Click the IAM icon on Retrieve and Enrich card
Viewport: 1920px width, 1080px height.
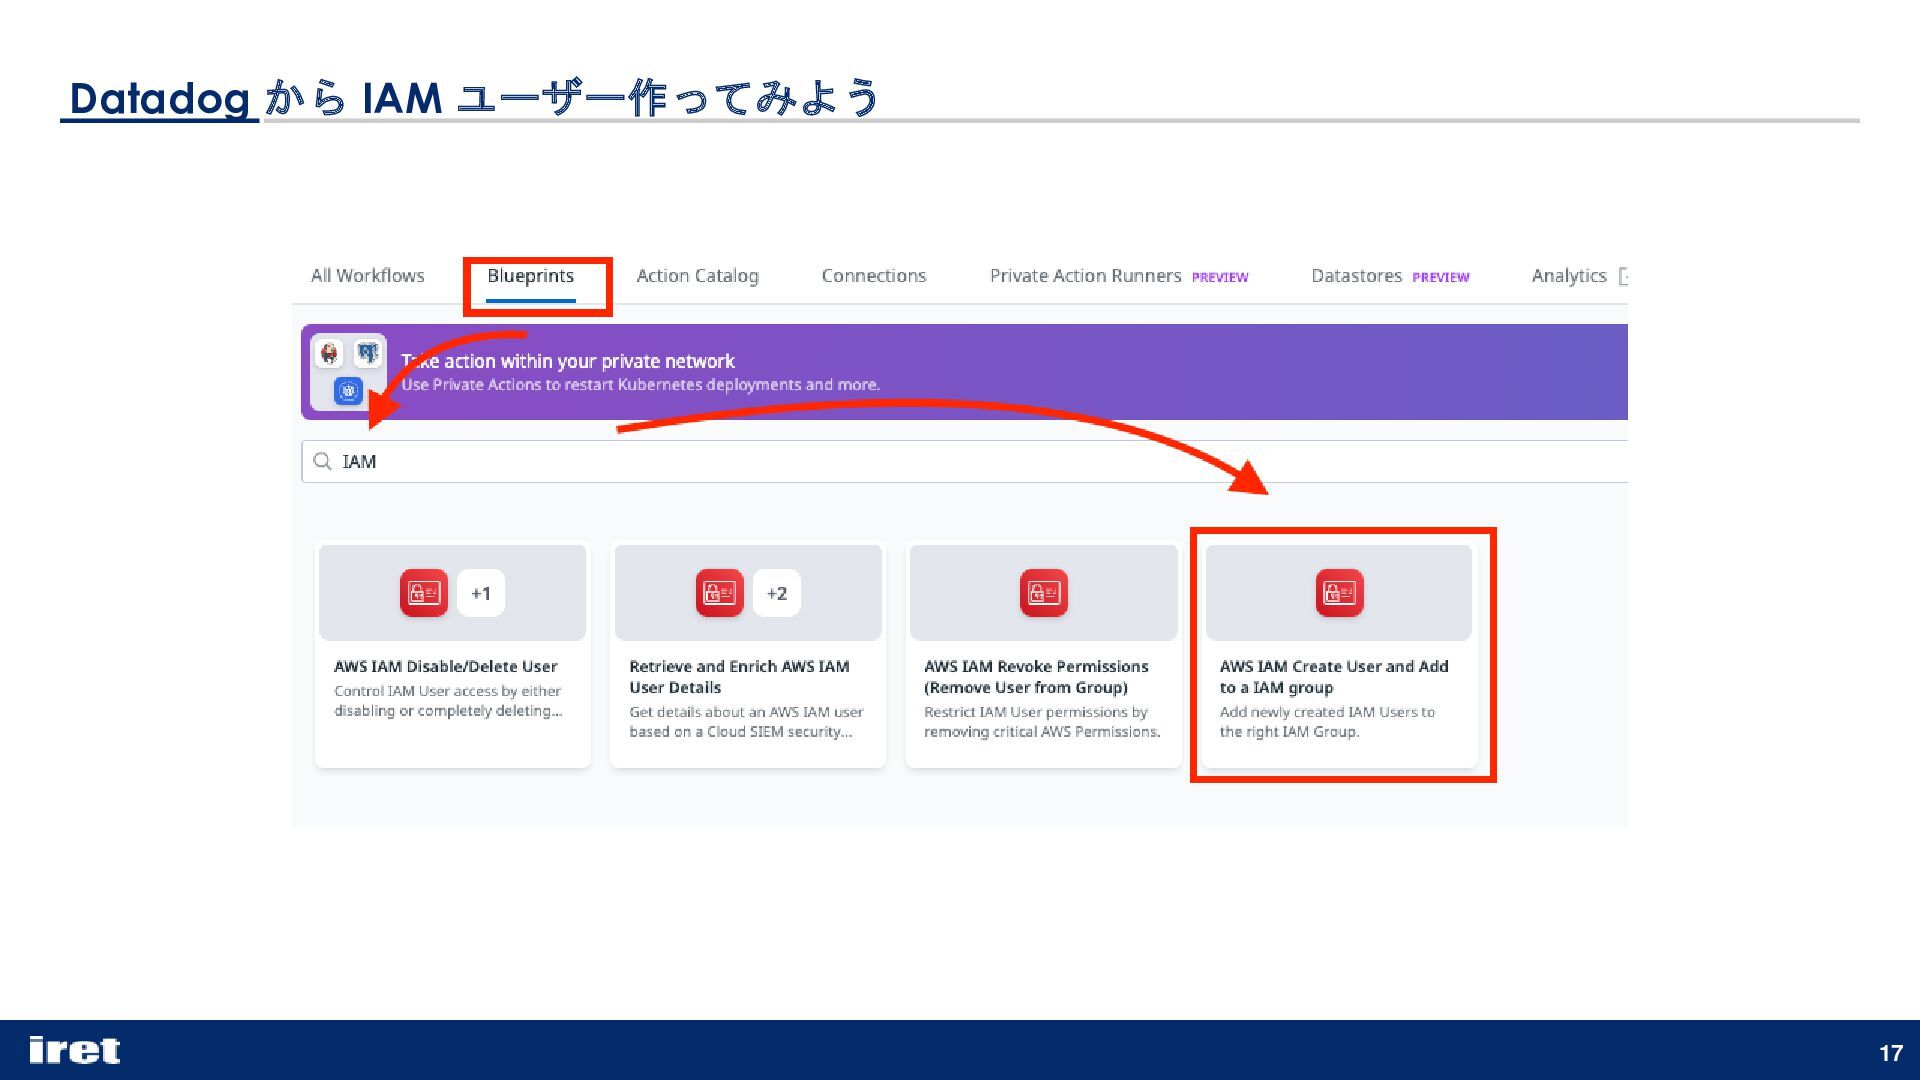click(x=720, y=593)
